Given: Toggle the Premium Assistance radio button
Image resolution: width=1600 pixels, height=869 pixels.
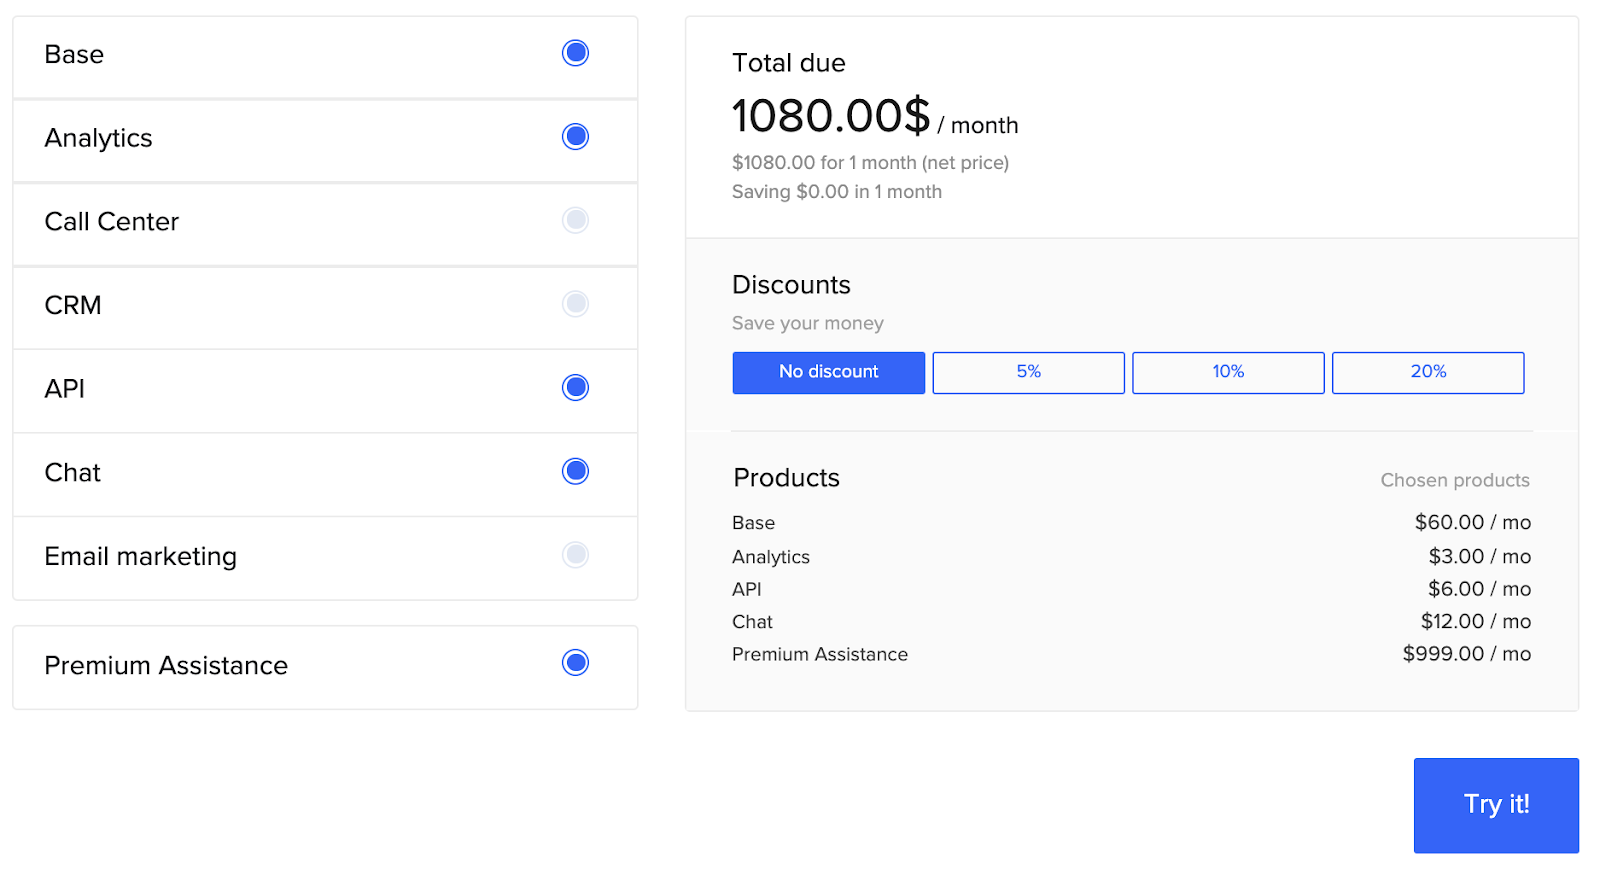Looking at the screenshot, I should (x=575, y=662).
